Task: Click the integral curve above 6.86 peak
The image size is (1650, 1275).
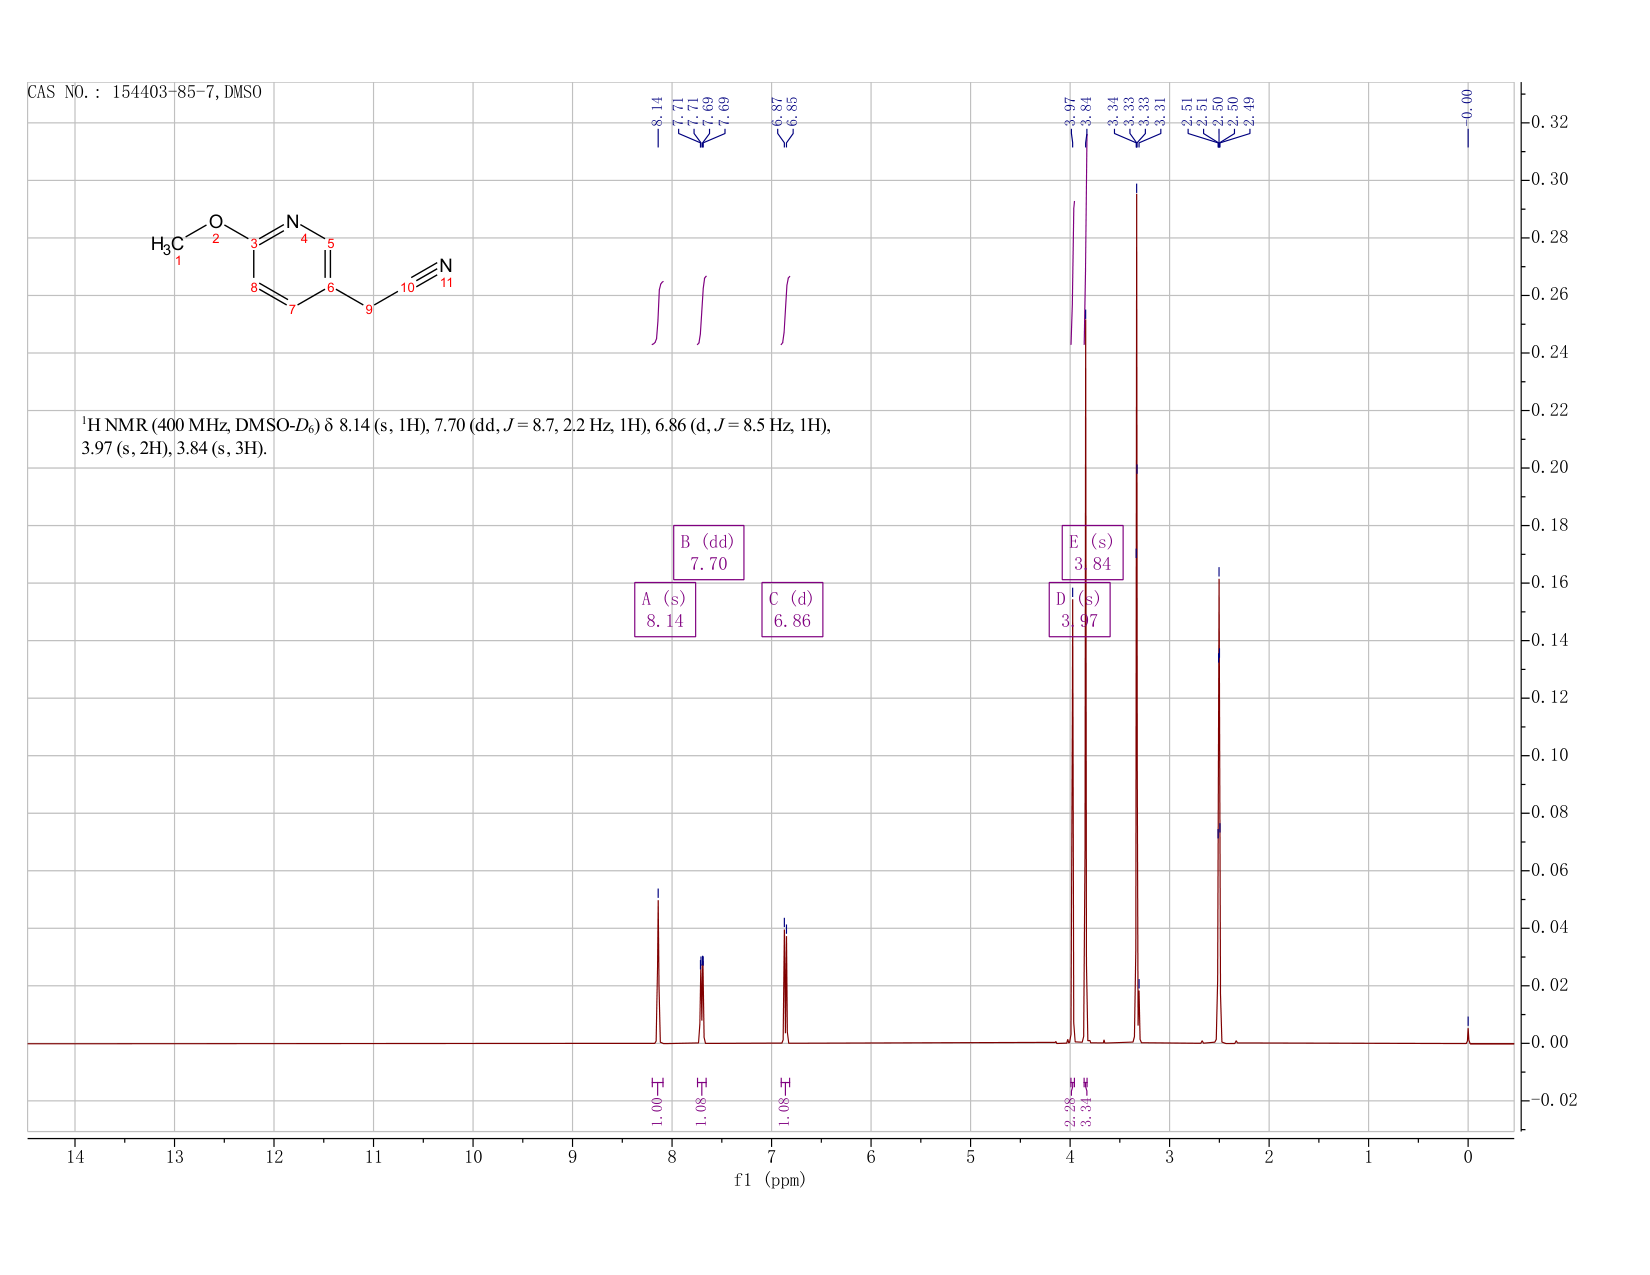Action: tap(785, 310)
